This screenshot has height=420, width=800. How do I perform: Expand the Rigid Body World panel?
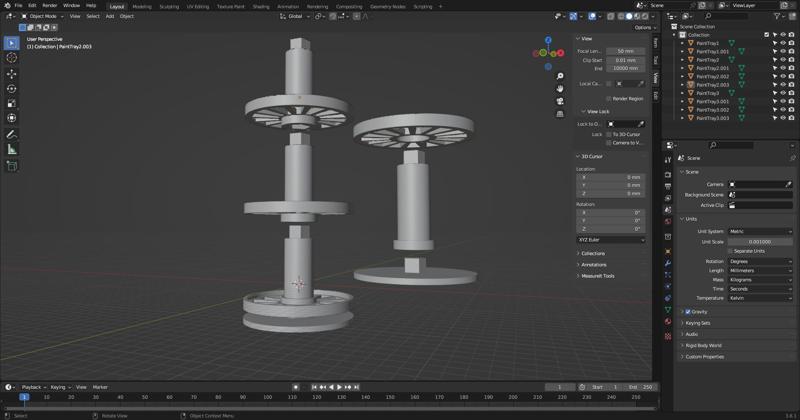[705, 345]
